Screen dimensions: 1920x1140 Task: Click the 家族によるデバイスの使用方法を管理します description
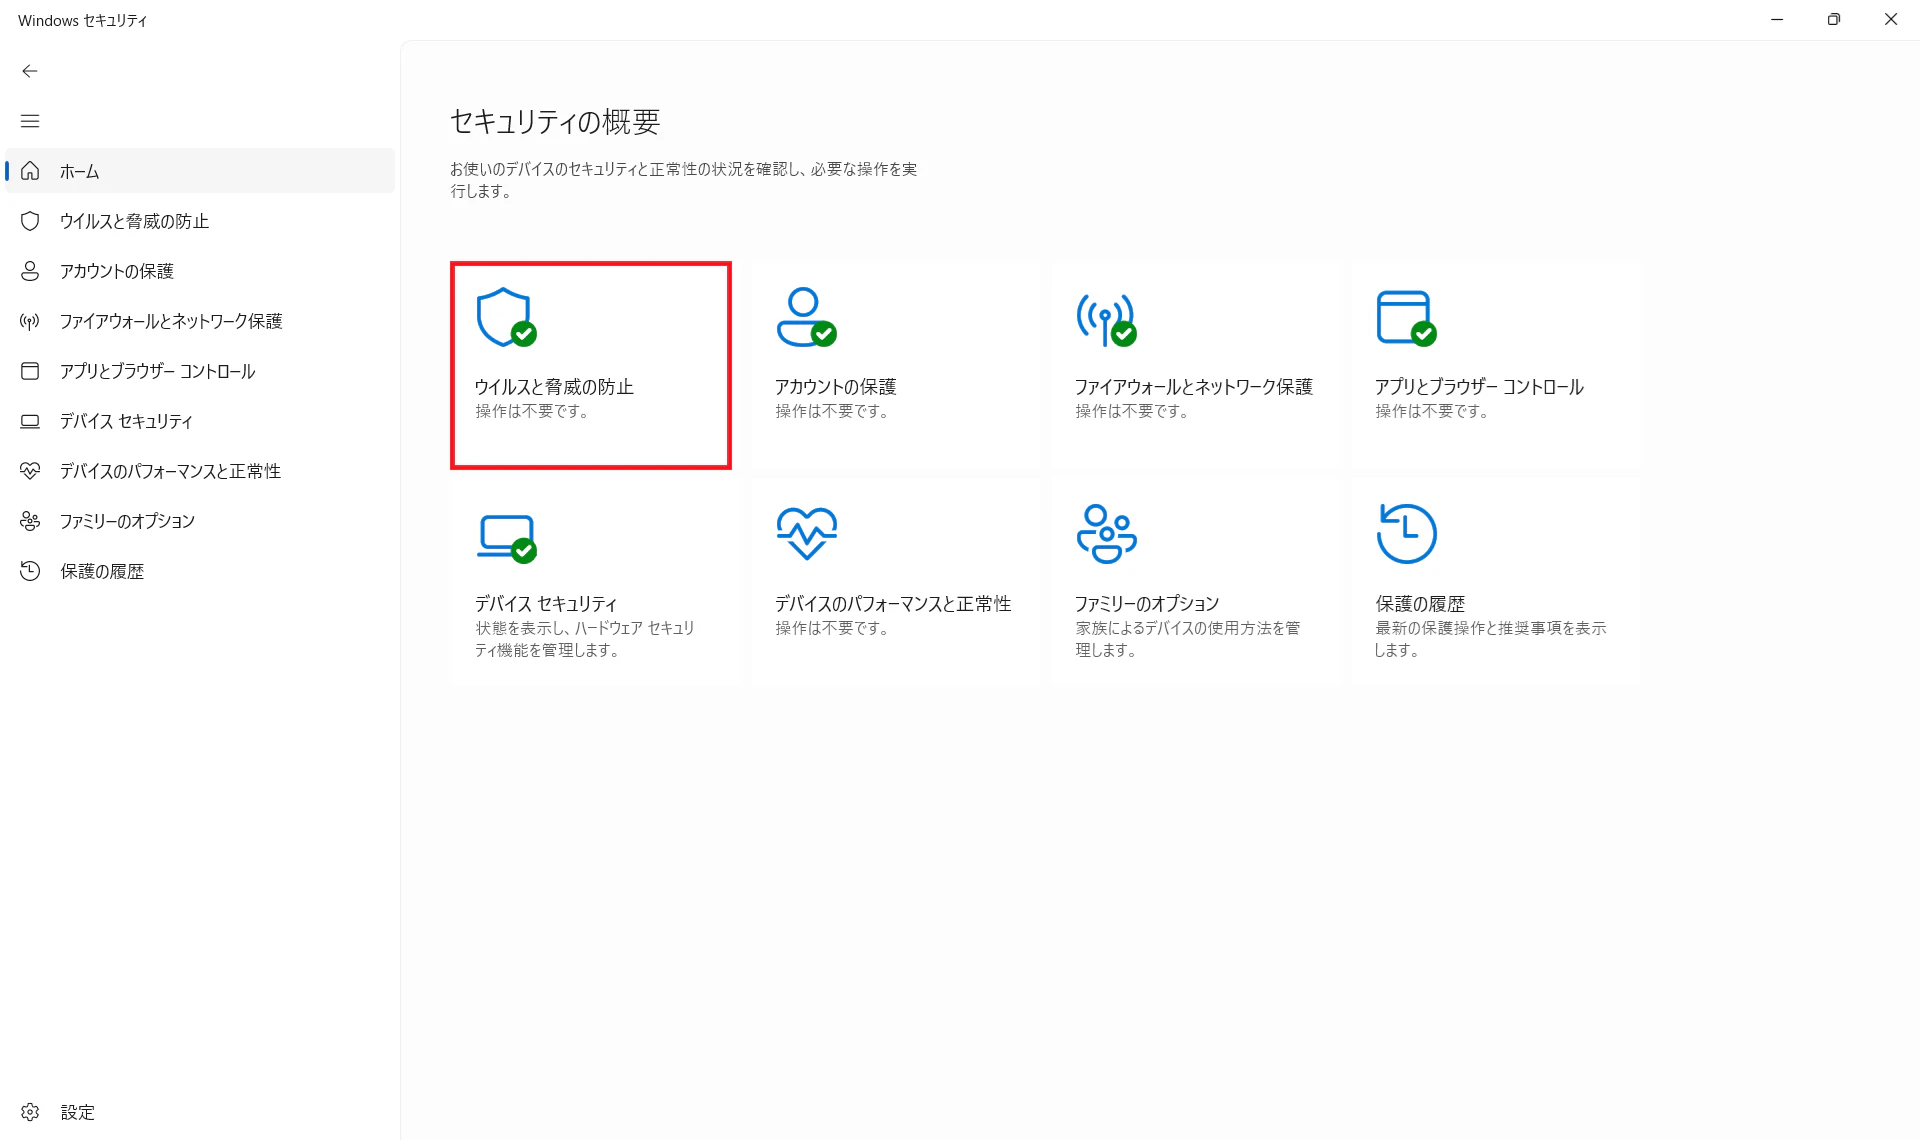[x=1188, y=639]
